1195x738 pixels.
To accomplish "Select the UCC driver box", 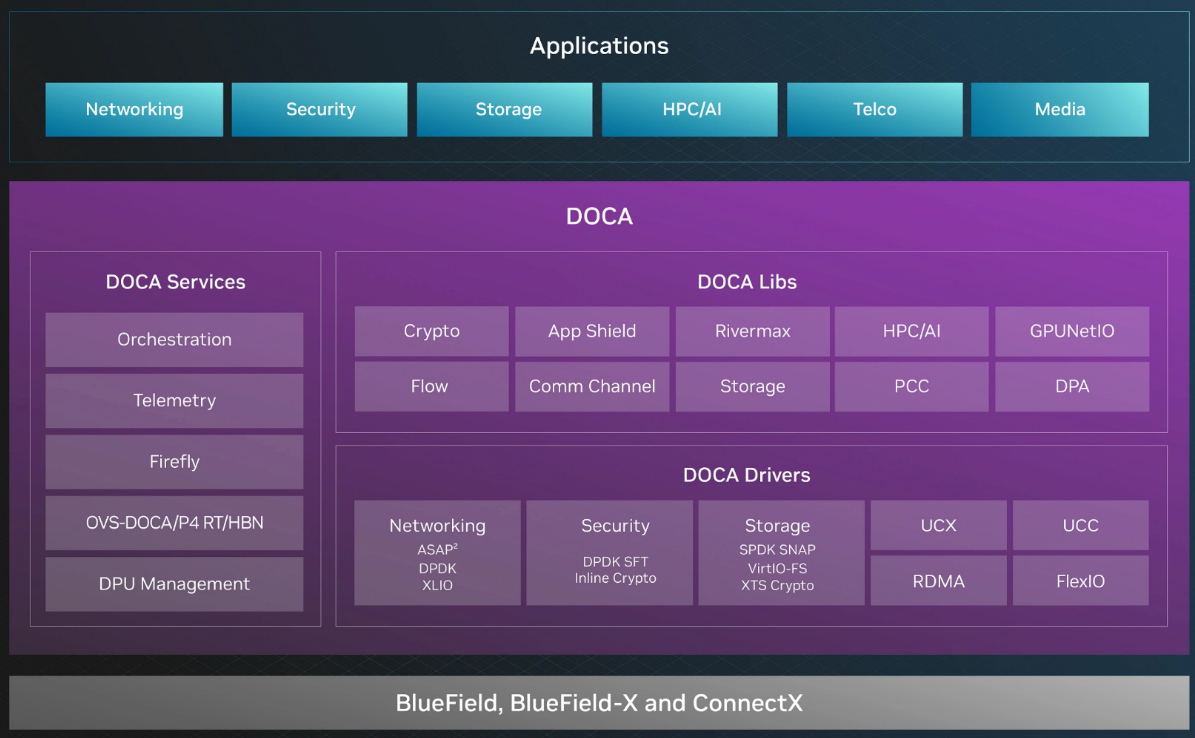I will pos(1081,525).
